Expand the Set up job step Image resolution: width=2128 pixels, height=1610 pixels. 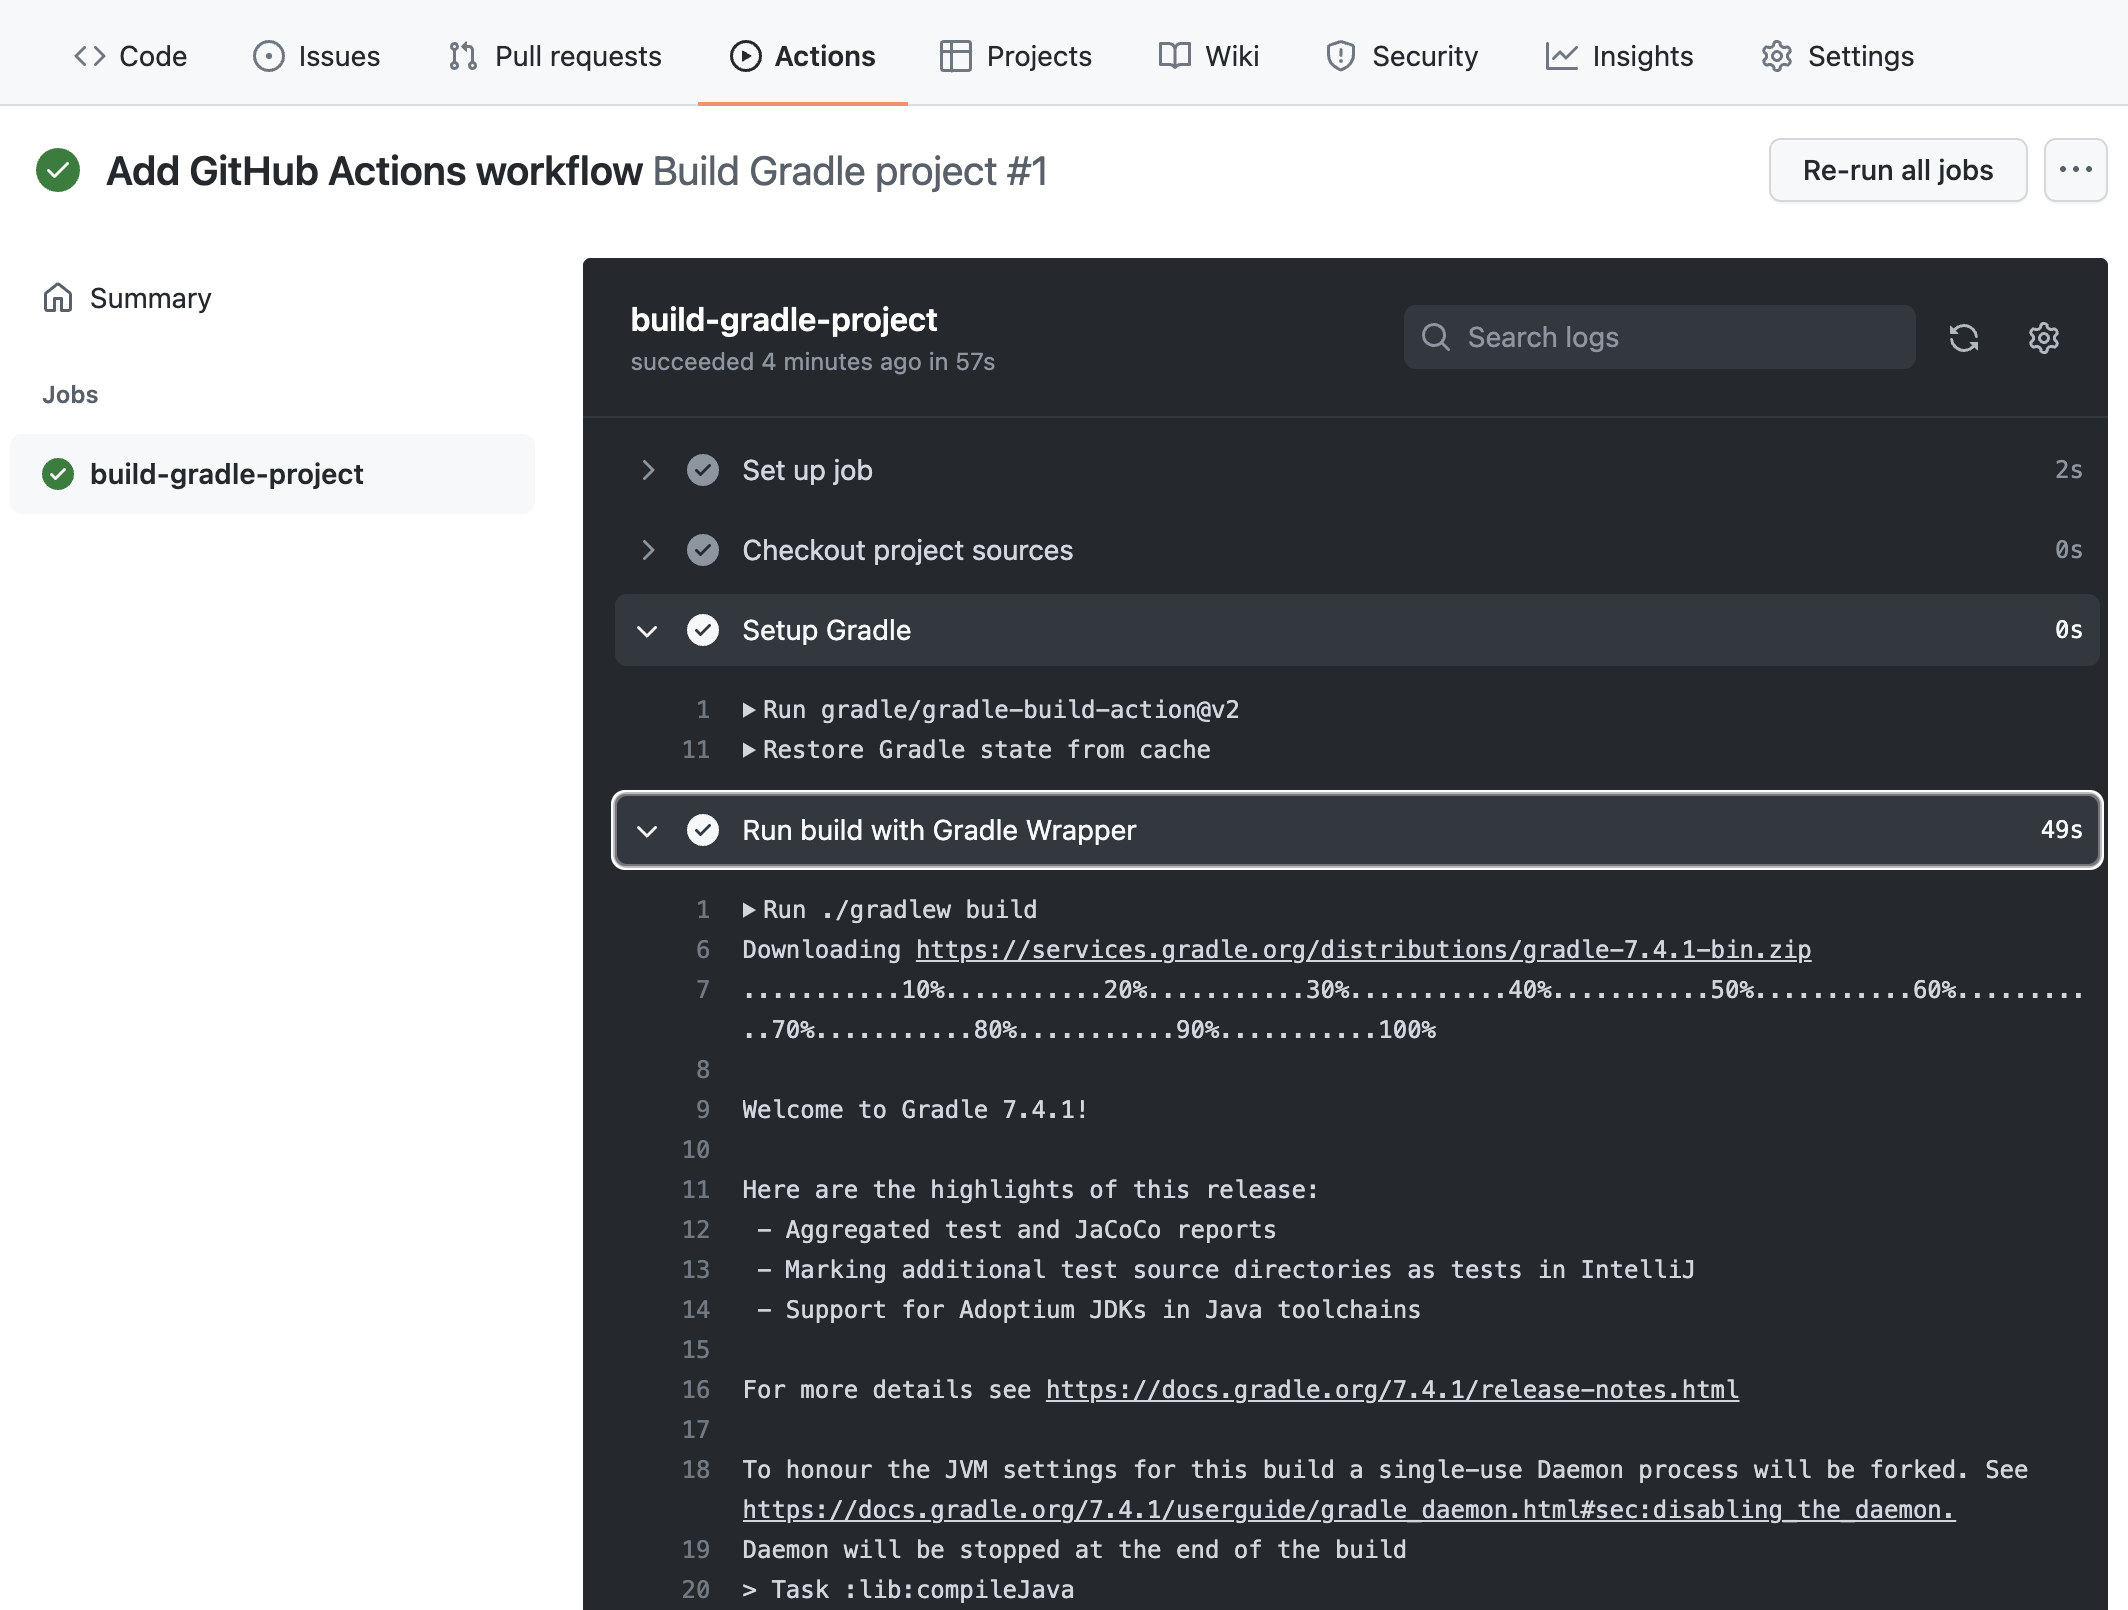(648, 470)
